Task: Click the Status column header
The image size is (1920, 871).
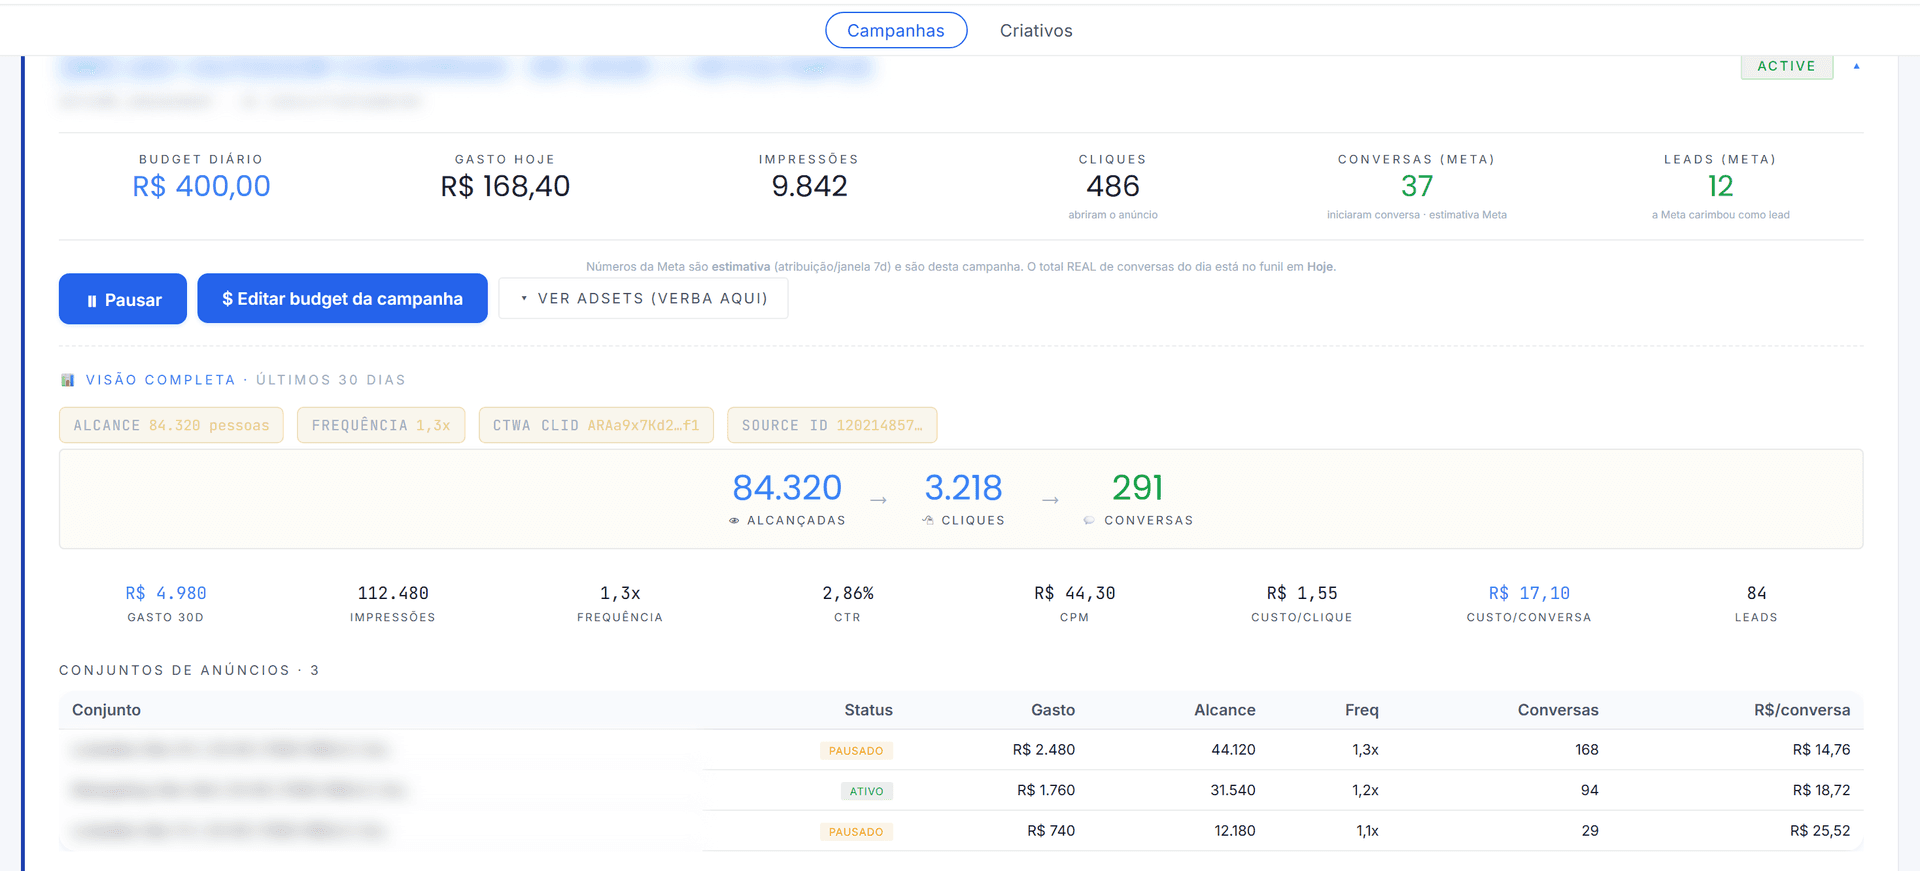Action: 868,710
